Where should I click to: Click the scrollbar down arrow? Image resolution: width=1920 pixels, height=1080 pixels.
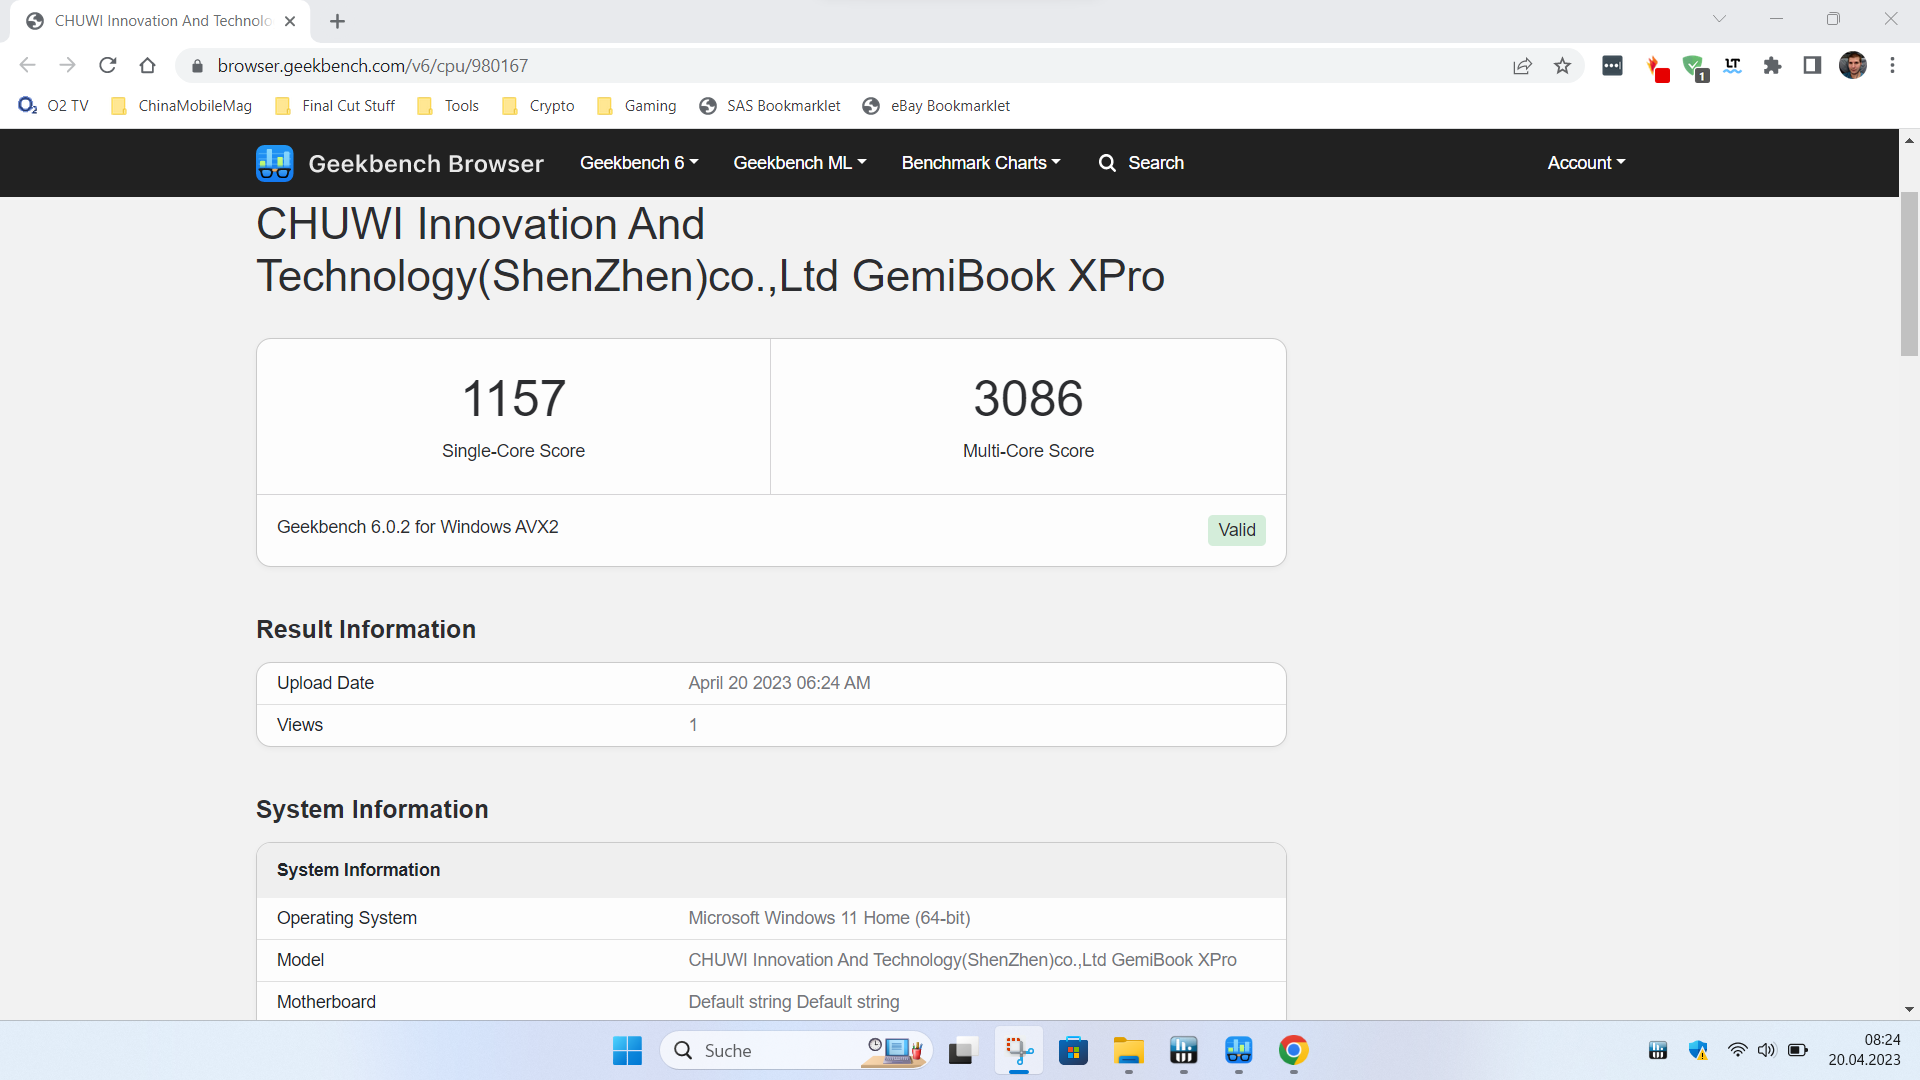(x=1909, y=1010)
